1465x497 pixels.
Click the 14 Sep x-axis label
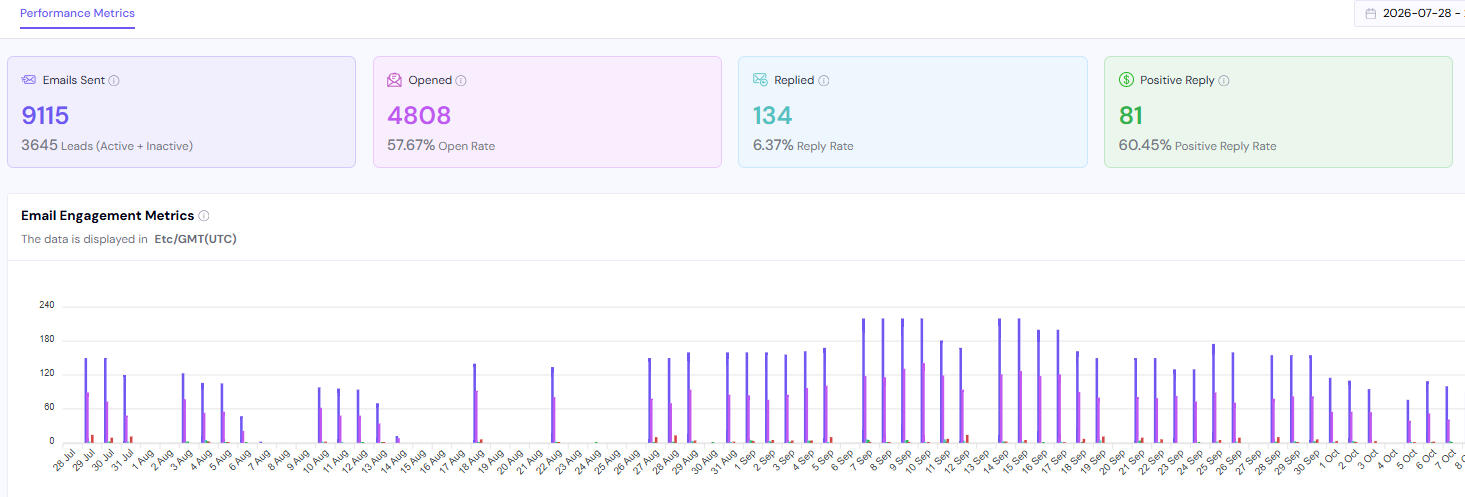[x=996, y=462]
